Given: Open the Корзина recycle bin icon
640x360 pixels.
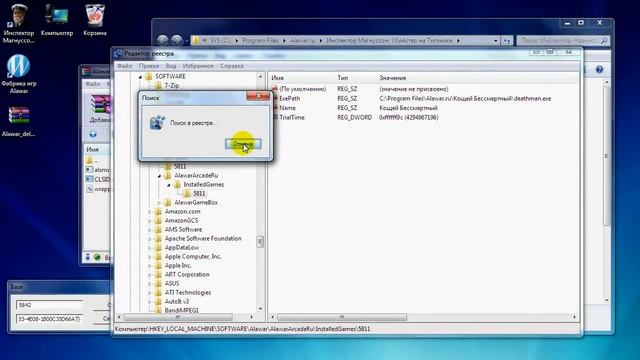Looking at the screenshot, I should point(95,20).
